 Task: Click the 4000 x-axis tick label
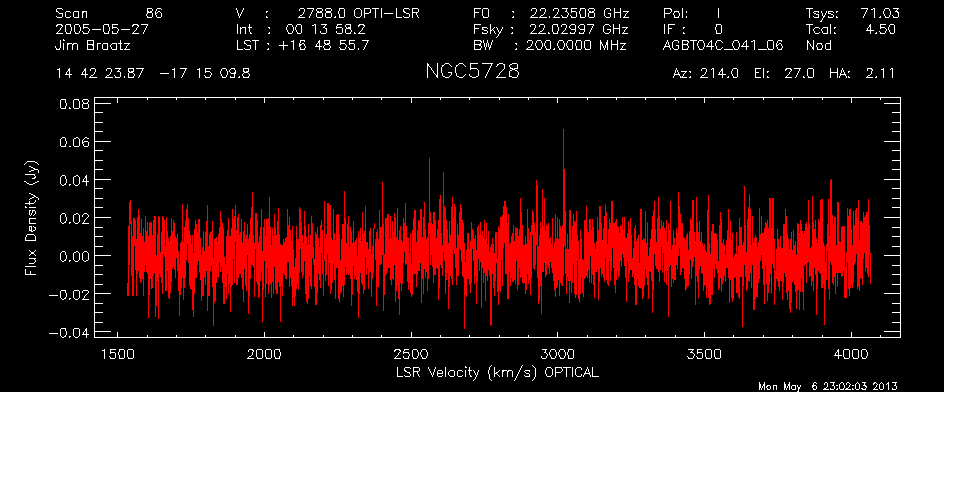[x=851, y=354]
